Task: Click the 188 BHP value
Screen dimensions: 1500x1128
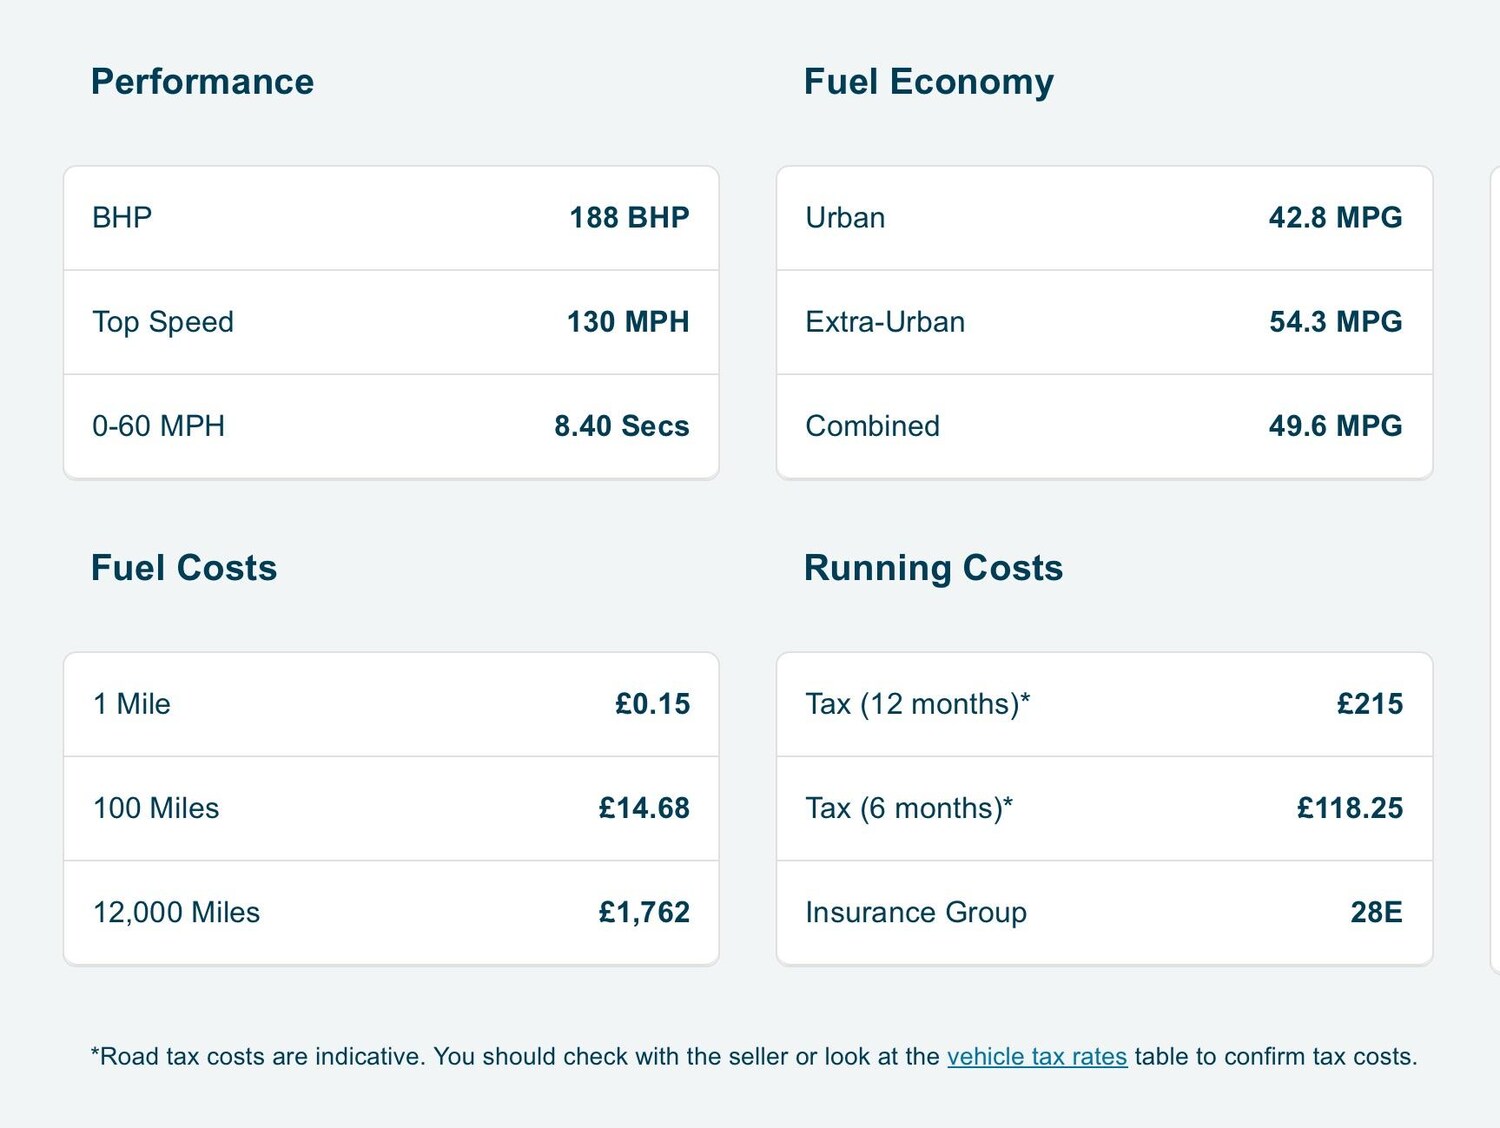Action: tap(629, 218)
